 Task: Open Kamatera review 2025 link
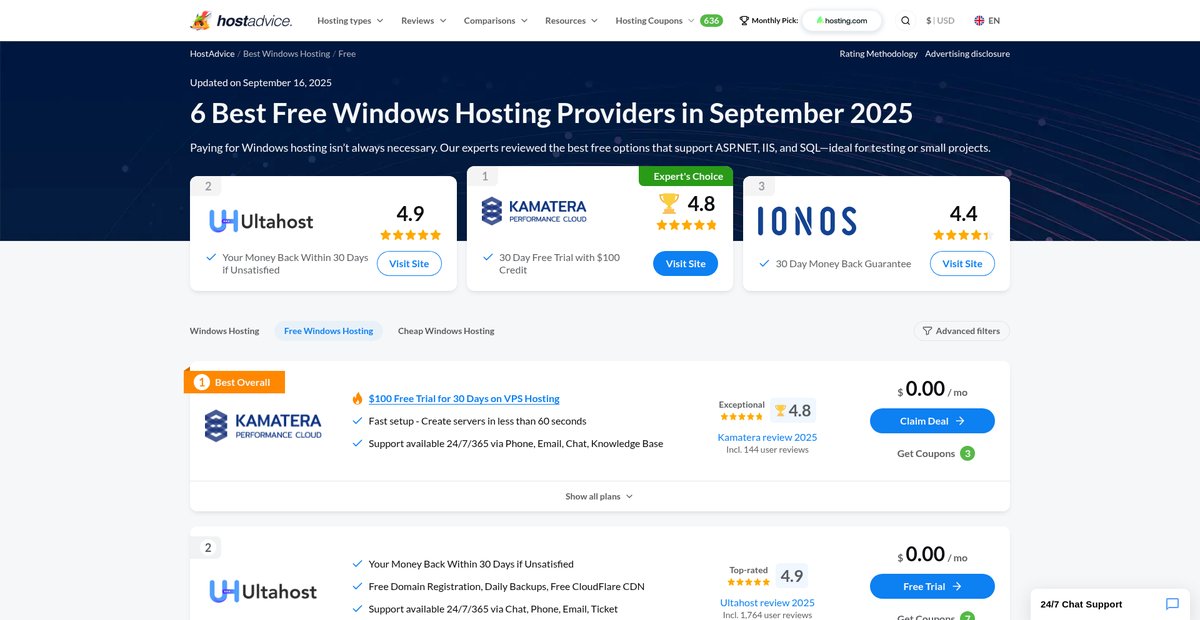tap(767, 437)
